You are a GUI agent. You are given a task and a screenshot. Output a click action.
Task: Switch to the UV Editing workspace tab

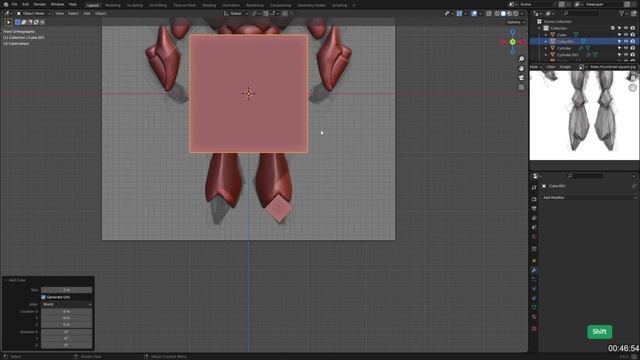click(x=158, y=5)
